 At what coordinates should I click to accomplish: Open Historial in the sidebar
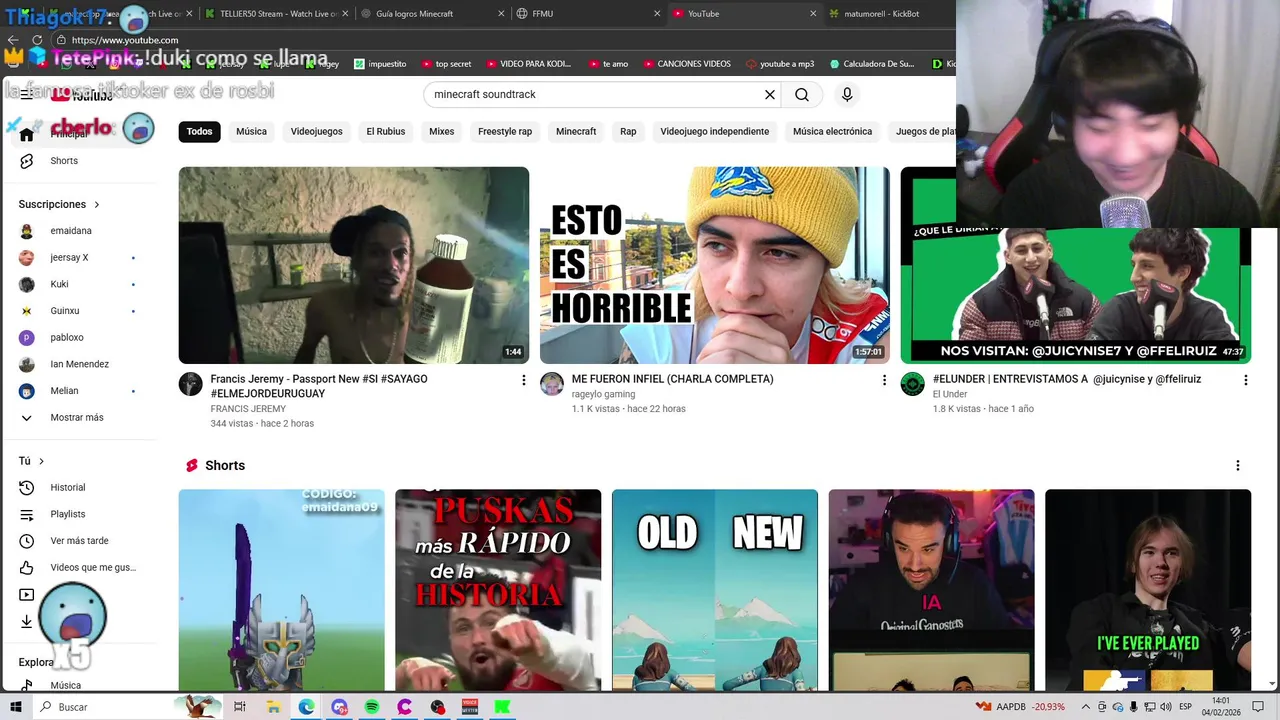[x=68, y=488]
